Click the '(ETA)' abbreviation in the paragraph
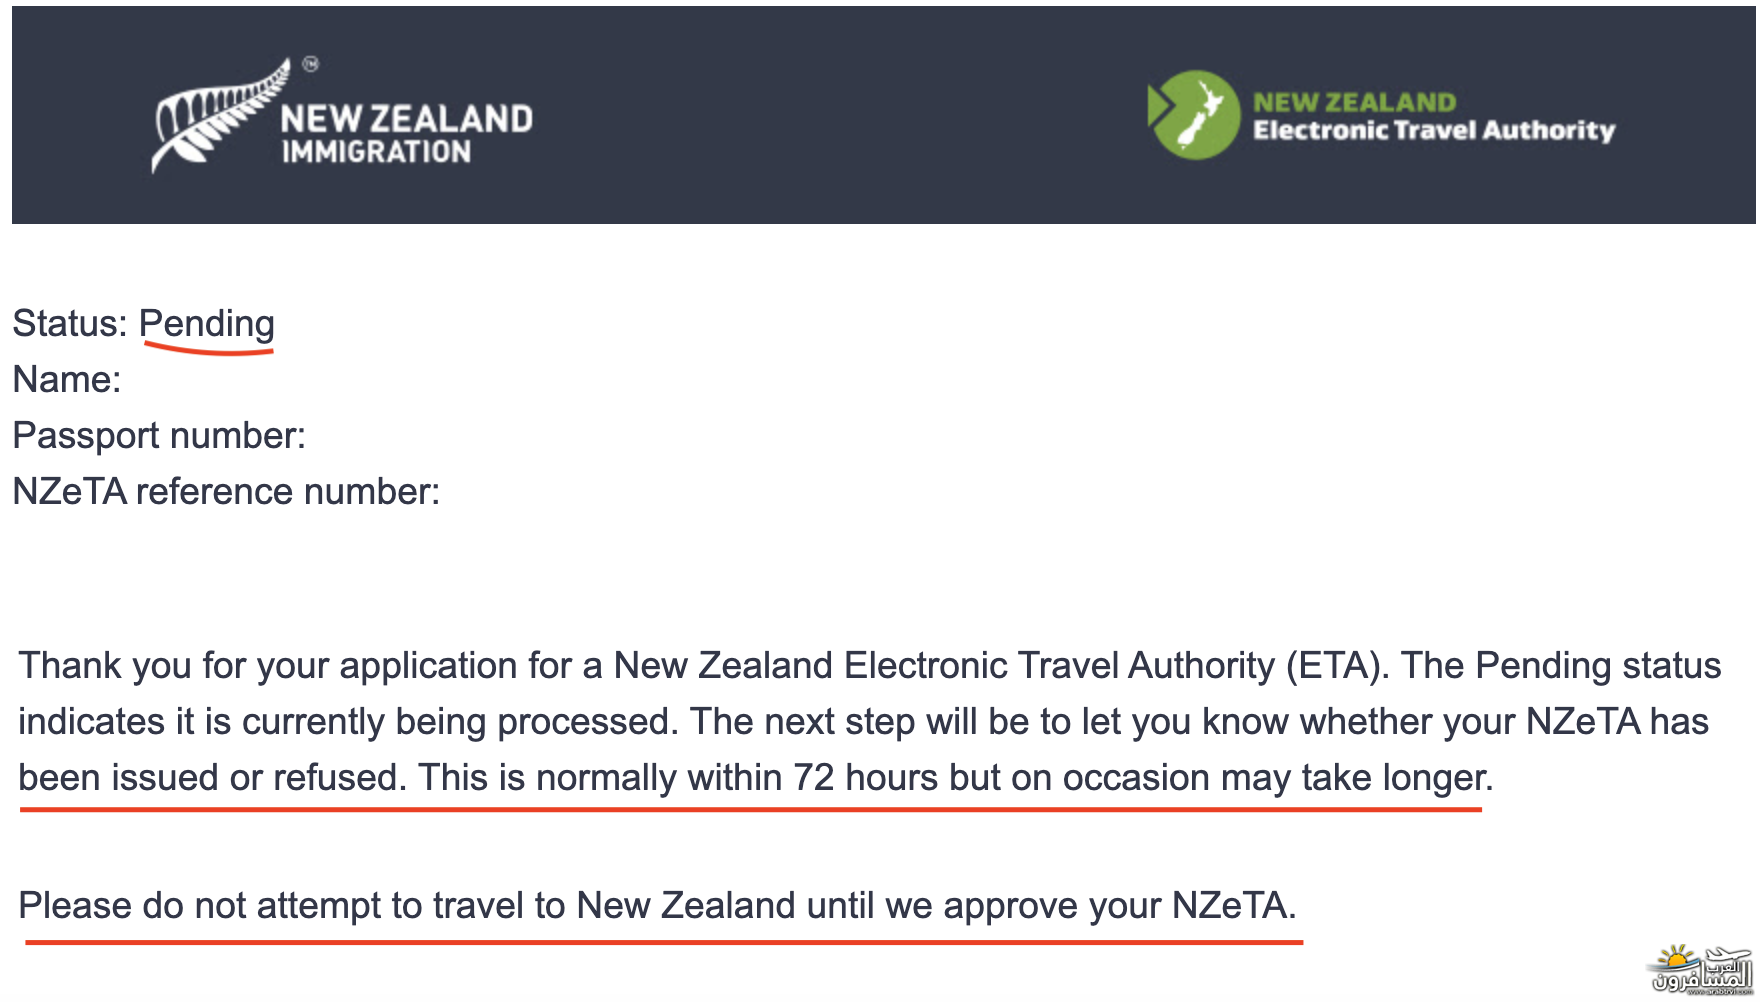1760x1002 pixels. (x=1337, y=666)
